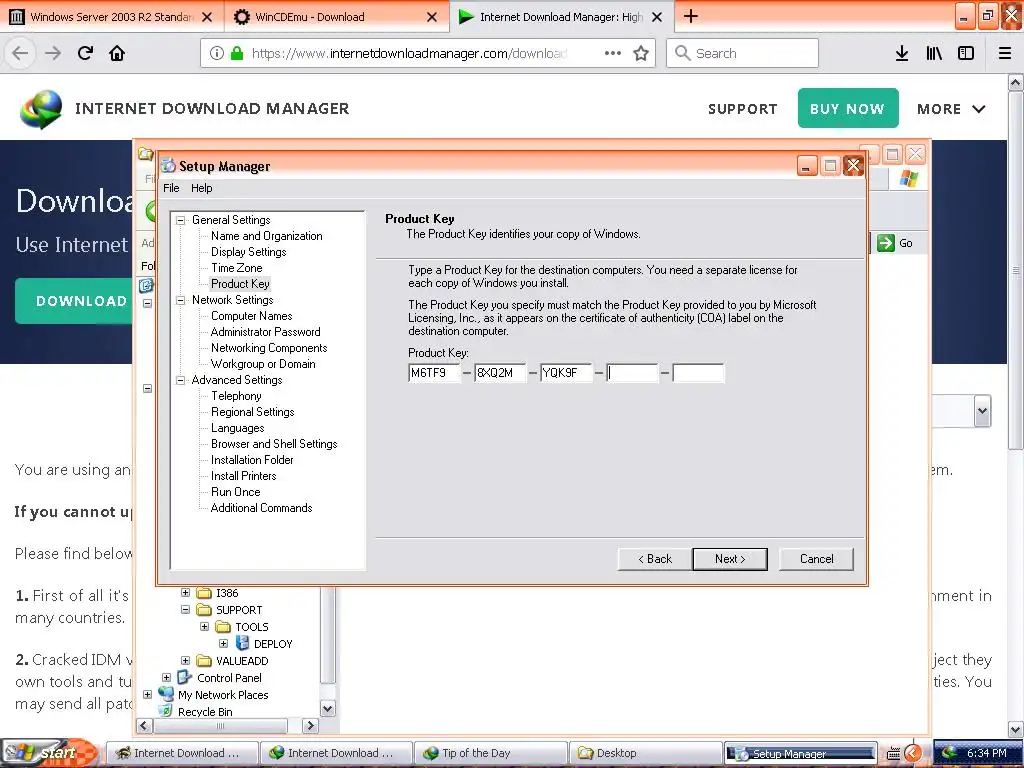Close the WinCDEmu - Download tab
This screenshot has height=768, width=1024.
tap(432, 17)
